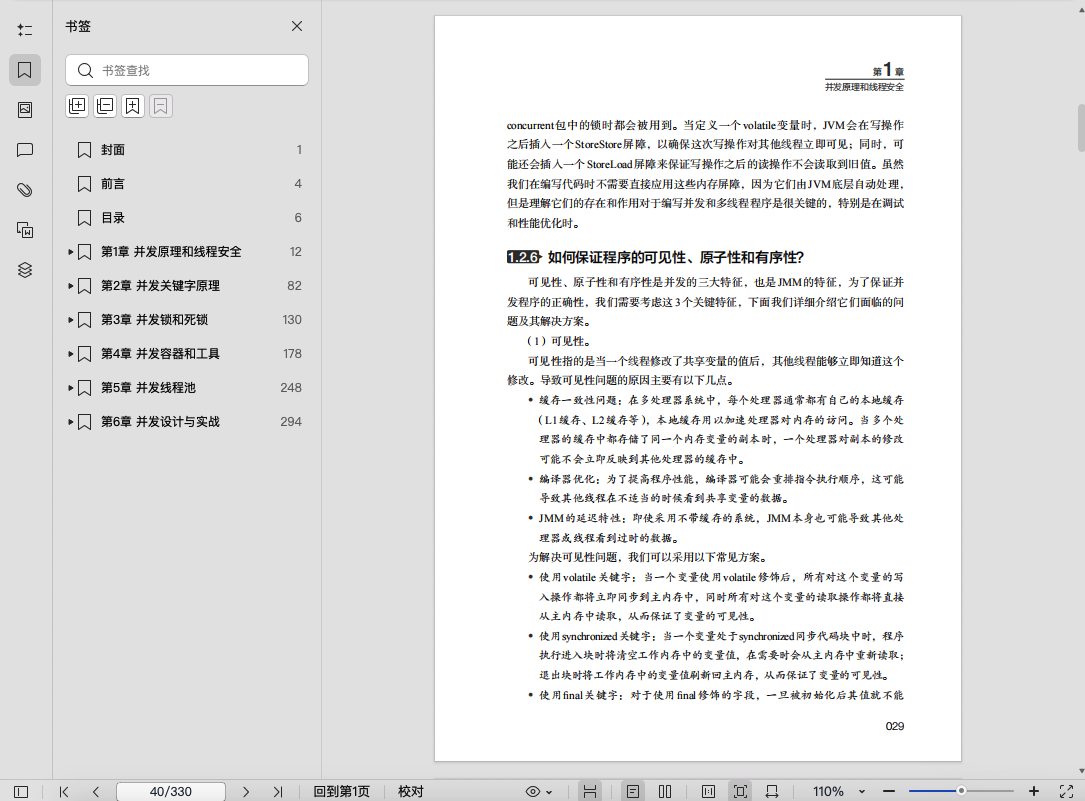Select single page view
Image resolution: width=1085 pixels, height=801 pixels.
coord(632,791)
